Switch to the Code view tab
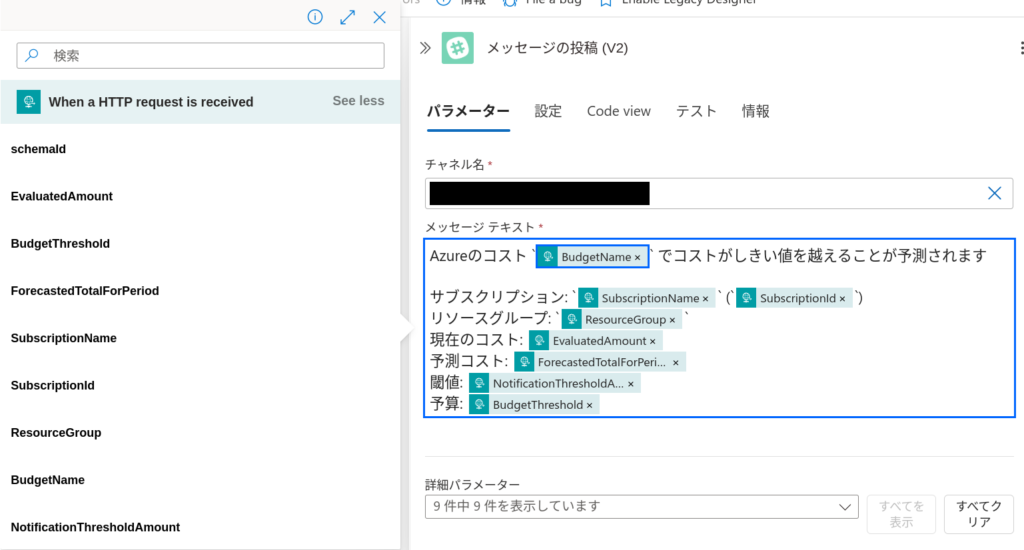 tap(618, 111)
